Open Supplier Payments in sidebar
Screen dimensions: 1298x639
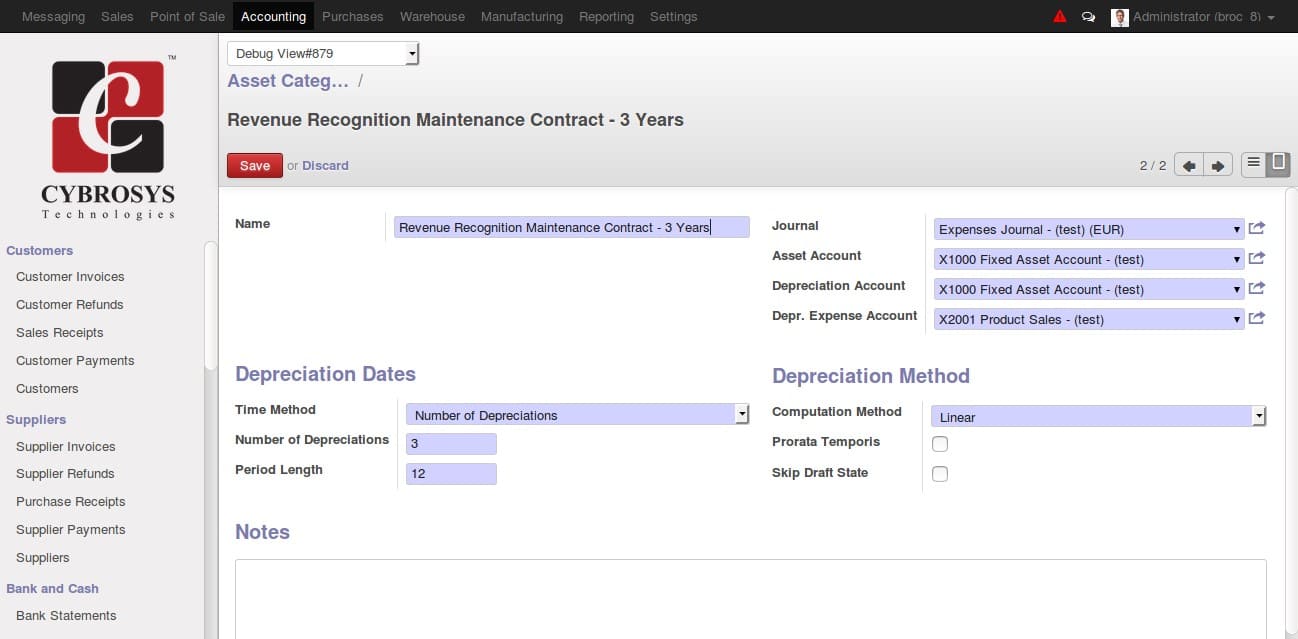(70, 530)
